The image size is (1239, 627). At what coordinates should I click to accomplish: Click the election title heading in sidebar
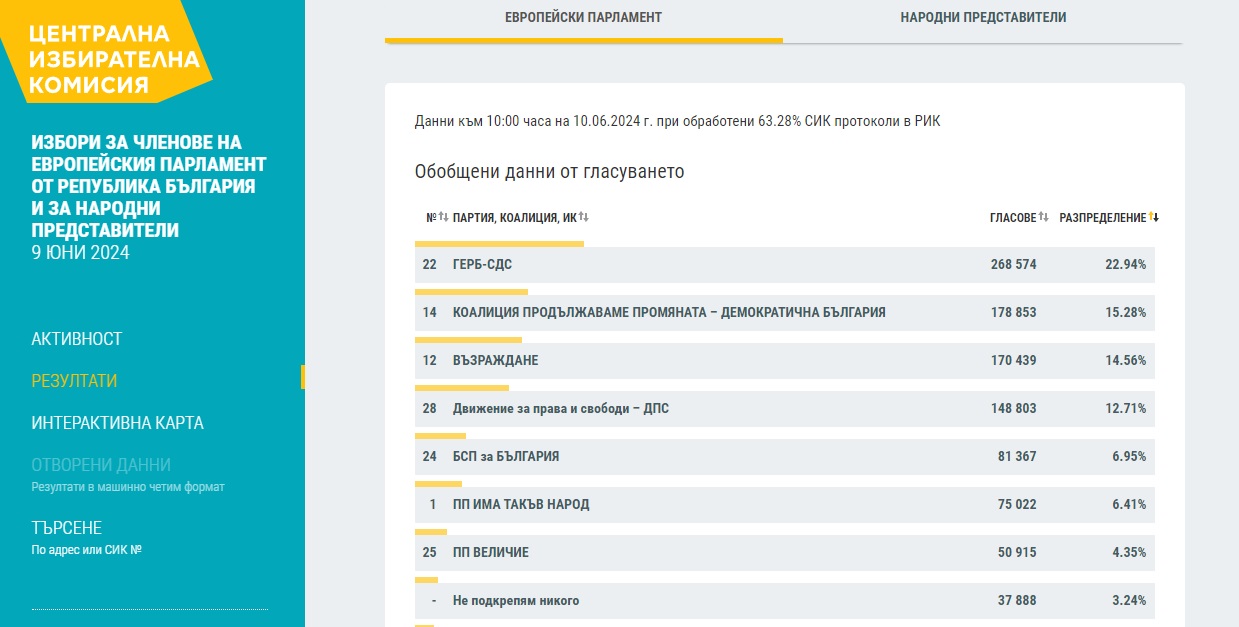[149, 186]
